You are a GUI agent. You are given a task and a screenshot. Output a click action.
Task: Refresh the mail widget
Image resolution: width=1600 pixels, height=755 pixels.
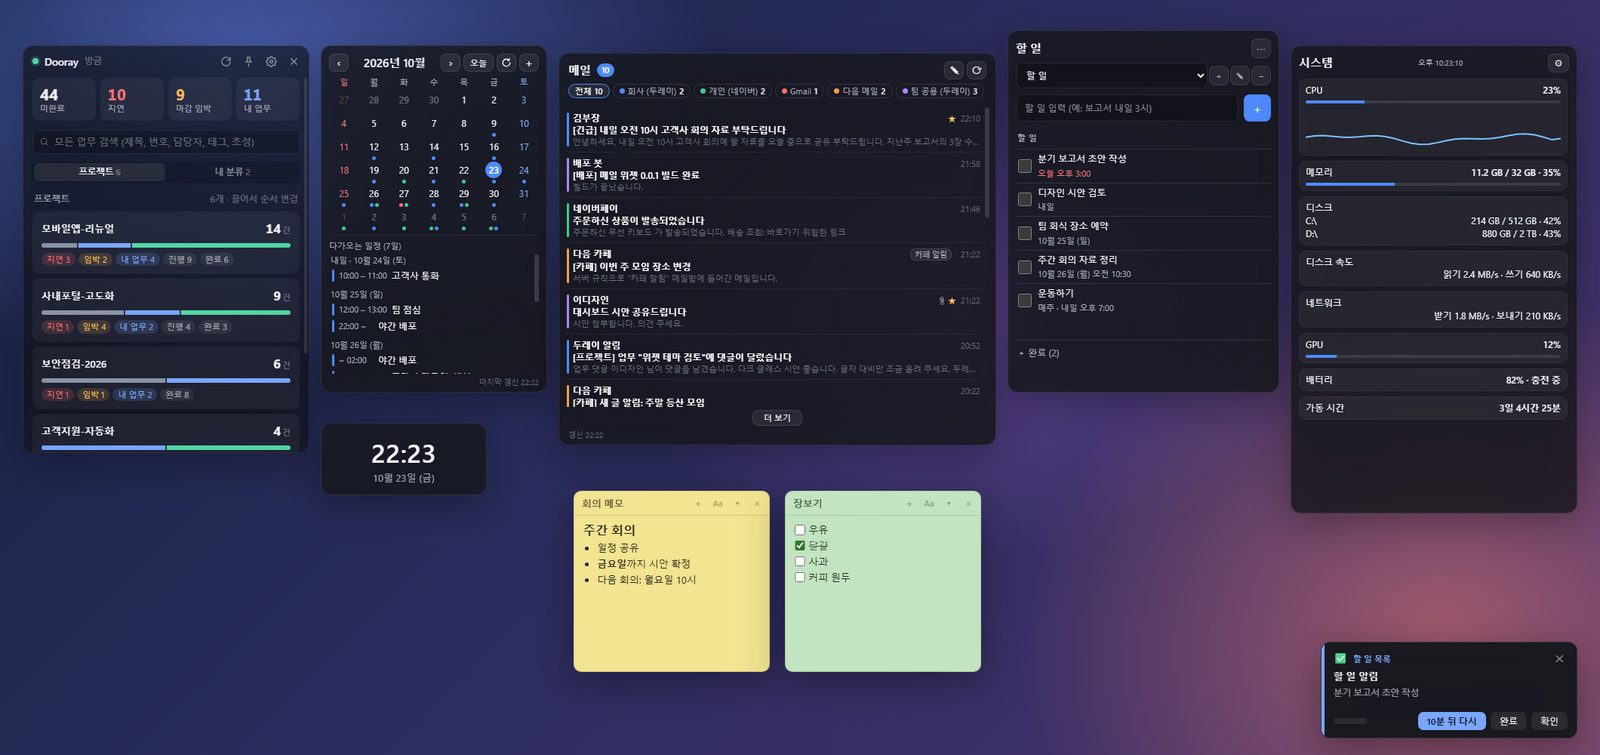coord(977,70)
